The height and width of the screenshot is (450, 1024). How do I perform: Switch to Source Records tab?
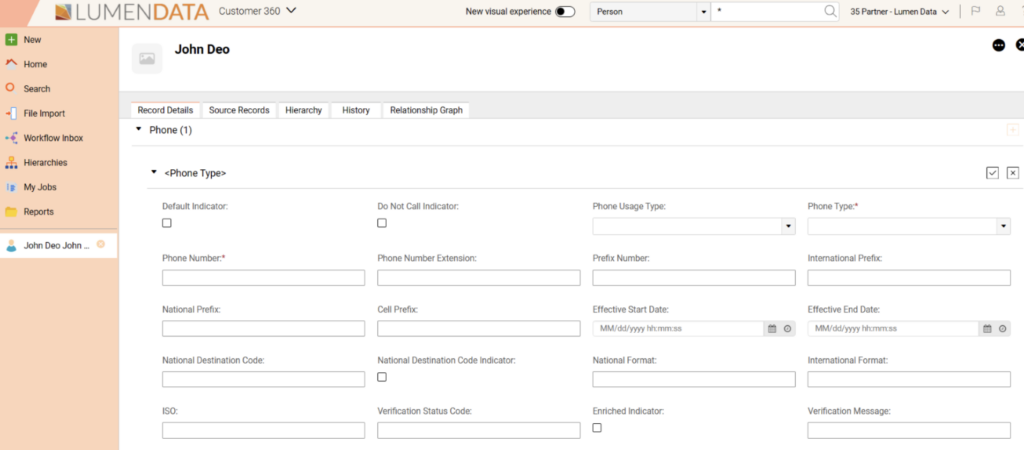pyautogui.click(x=239, y=110)
